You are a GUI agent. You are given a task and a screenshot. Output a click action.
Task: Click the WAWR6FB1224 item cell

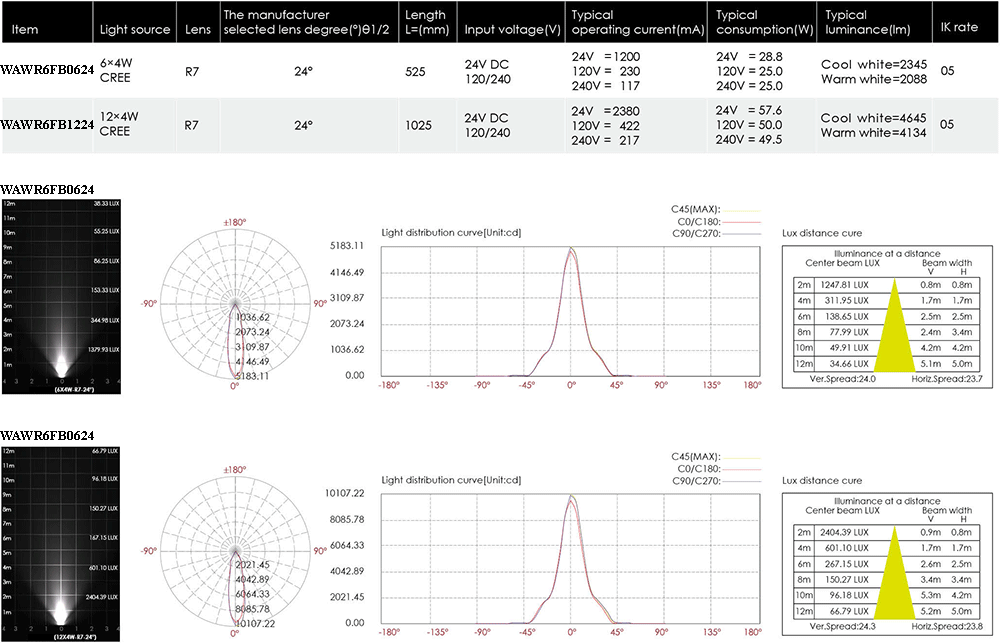(47, 124)
